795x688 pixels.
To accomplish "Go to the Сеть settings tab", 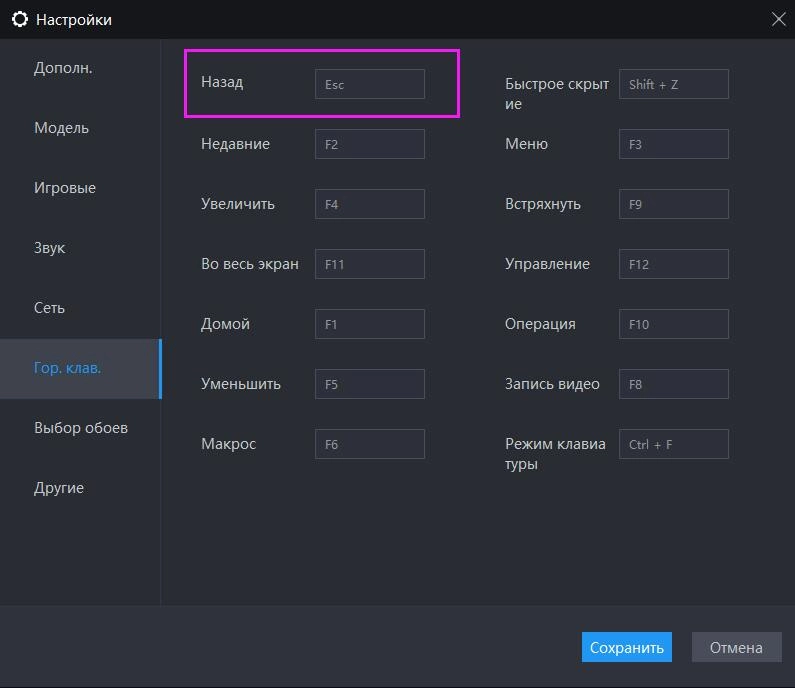I will (49, 308).
